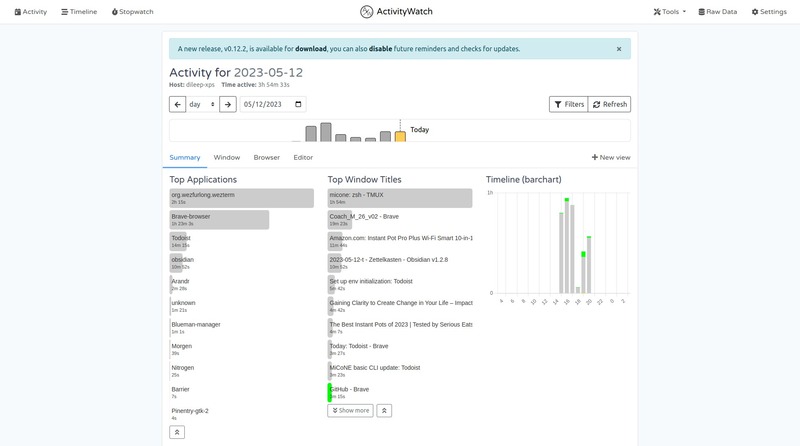The width and height of the screenshot is (800, 446).
Task: Select 'Coach_M_26_v02 - Brave' window title
Action: click(400, 220)
